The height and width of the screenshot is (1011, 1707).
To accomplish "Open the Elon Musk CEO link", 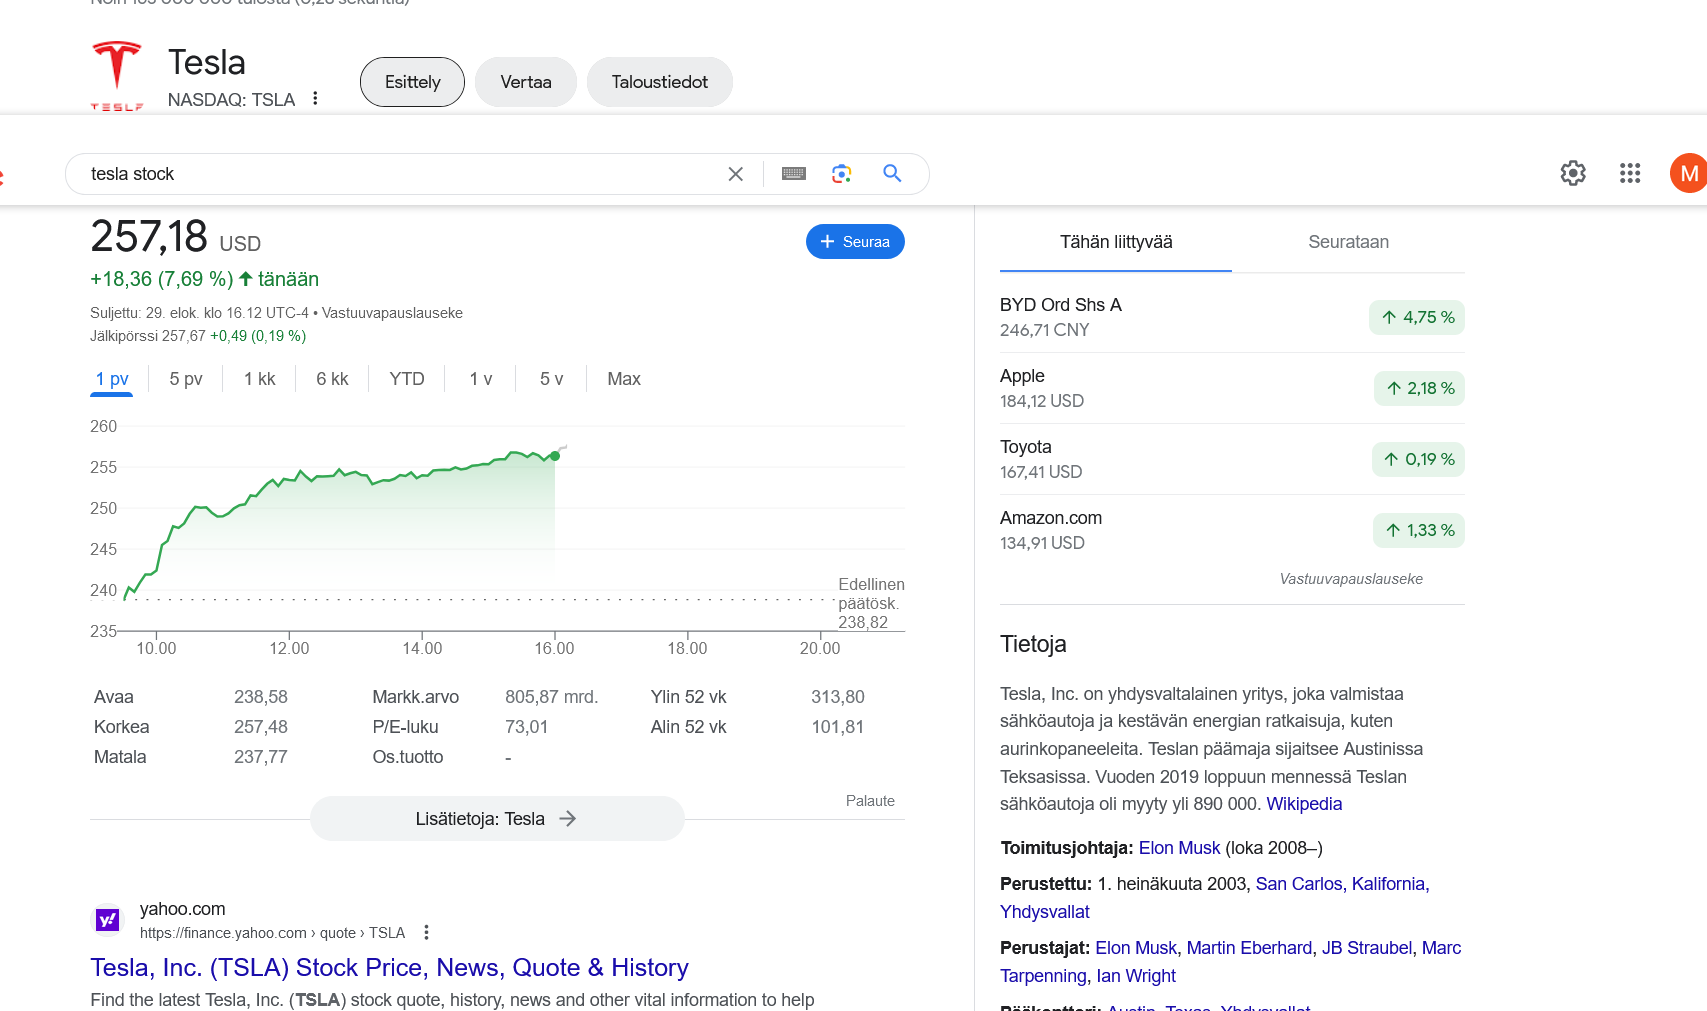I will [x=1179, y=848].
